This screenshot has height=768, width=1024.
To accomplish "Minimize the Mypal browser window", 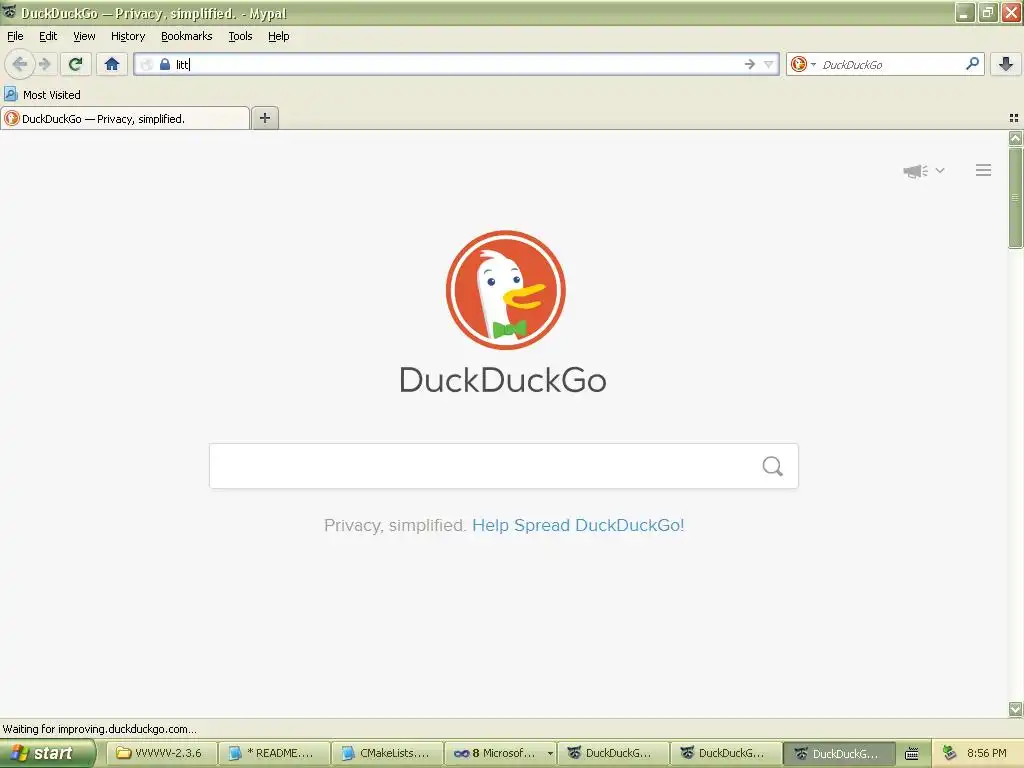I will [965, 12].
